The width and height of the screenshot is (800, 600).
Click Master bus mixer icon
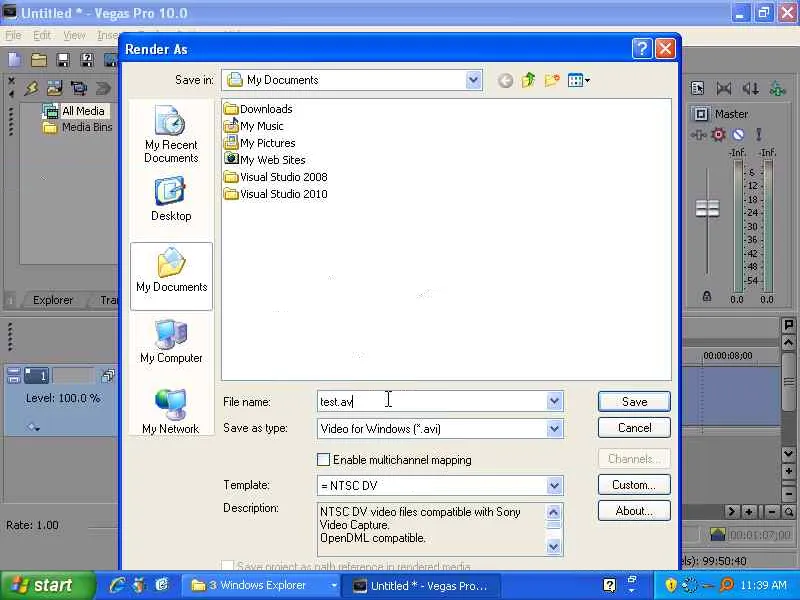[701, 114]
